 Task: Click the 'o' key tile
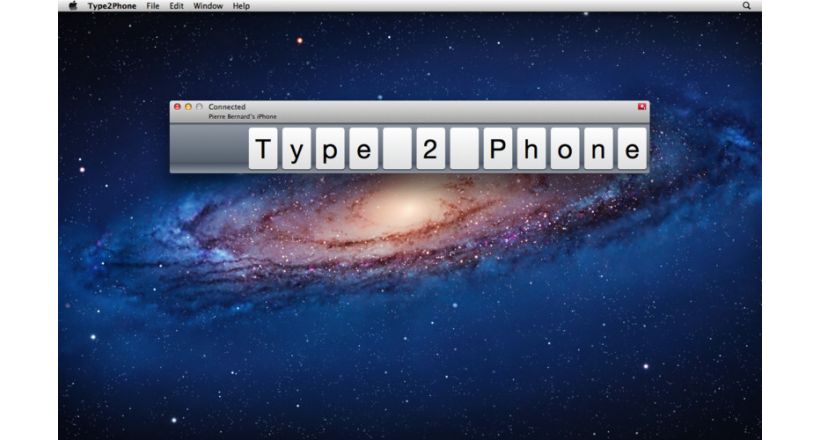pyautogui.click(x=565, y=149)
